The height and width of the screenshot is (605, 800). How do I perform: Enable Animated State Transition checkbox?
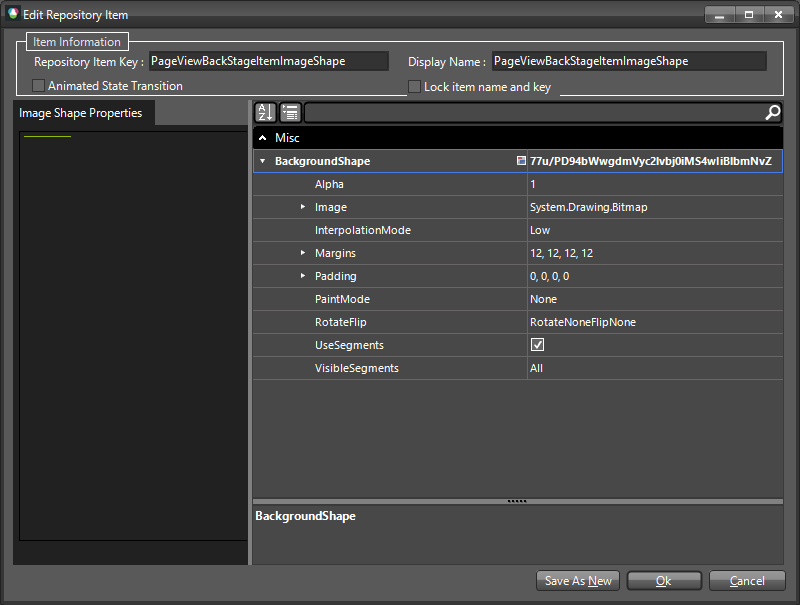pyautogui.click(x=39, y=86)
